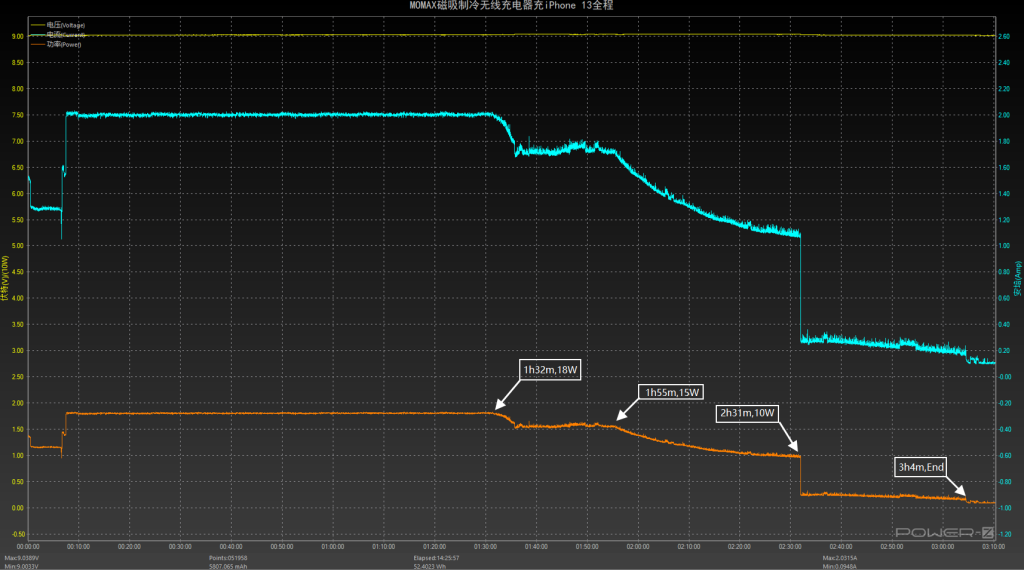Click the 02:30:00 time axis tick

coord(790,546)
